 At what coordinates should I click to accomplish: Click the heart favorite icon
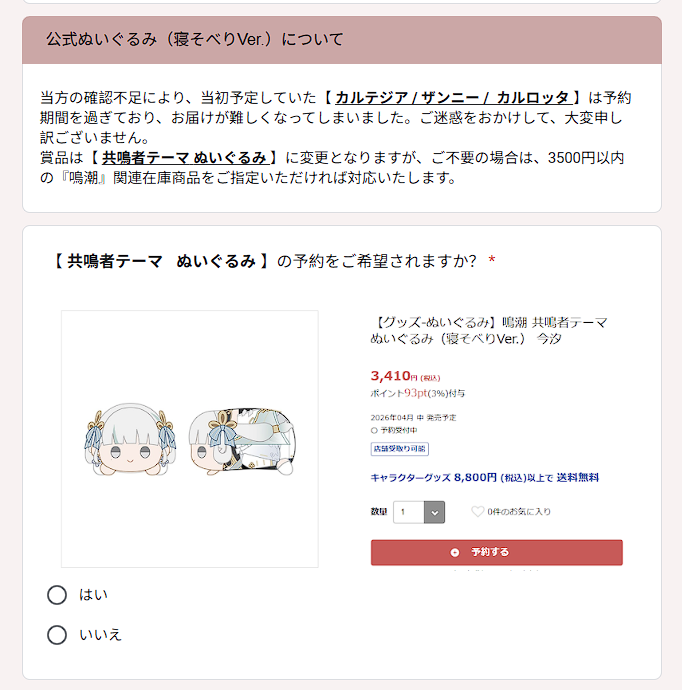pos(477,511)
